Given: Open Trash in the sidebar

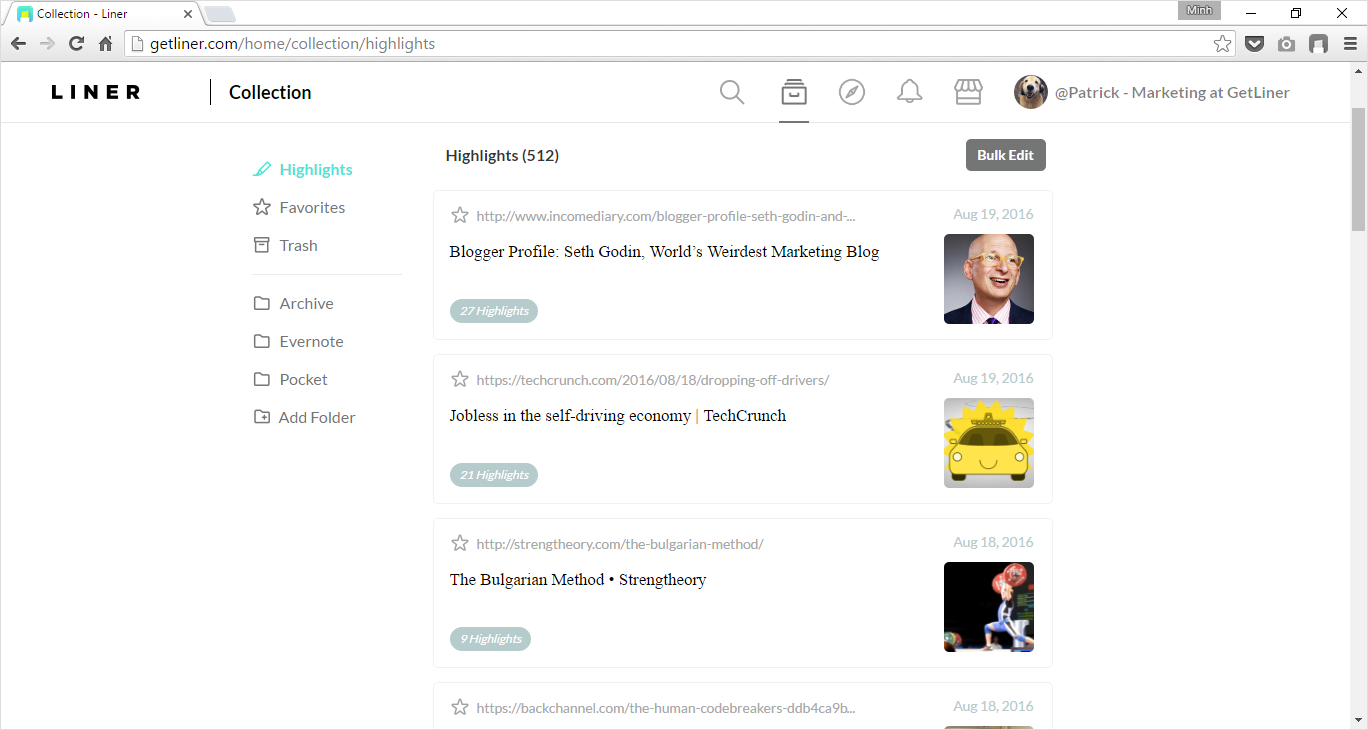Looking at the screenshot, I should (x=297, y=245).
